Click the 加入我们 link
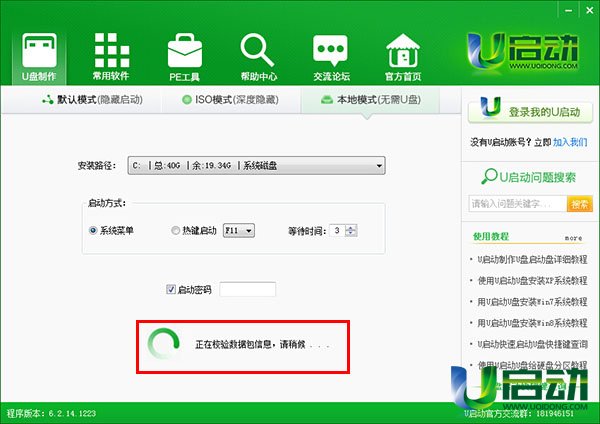The height and width of the screenshot is (424, 600). pyautogui.click(x=570, y=142)
